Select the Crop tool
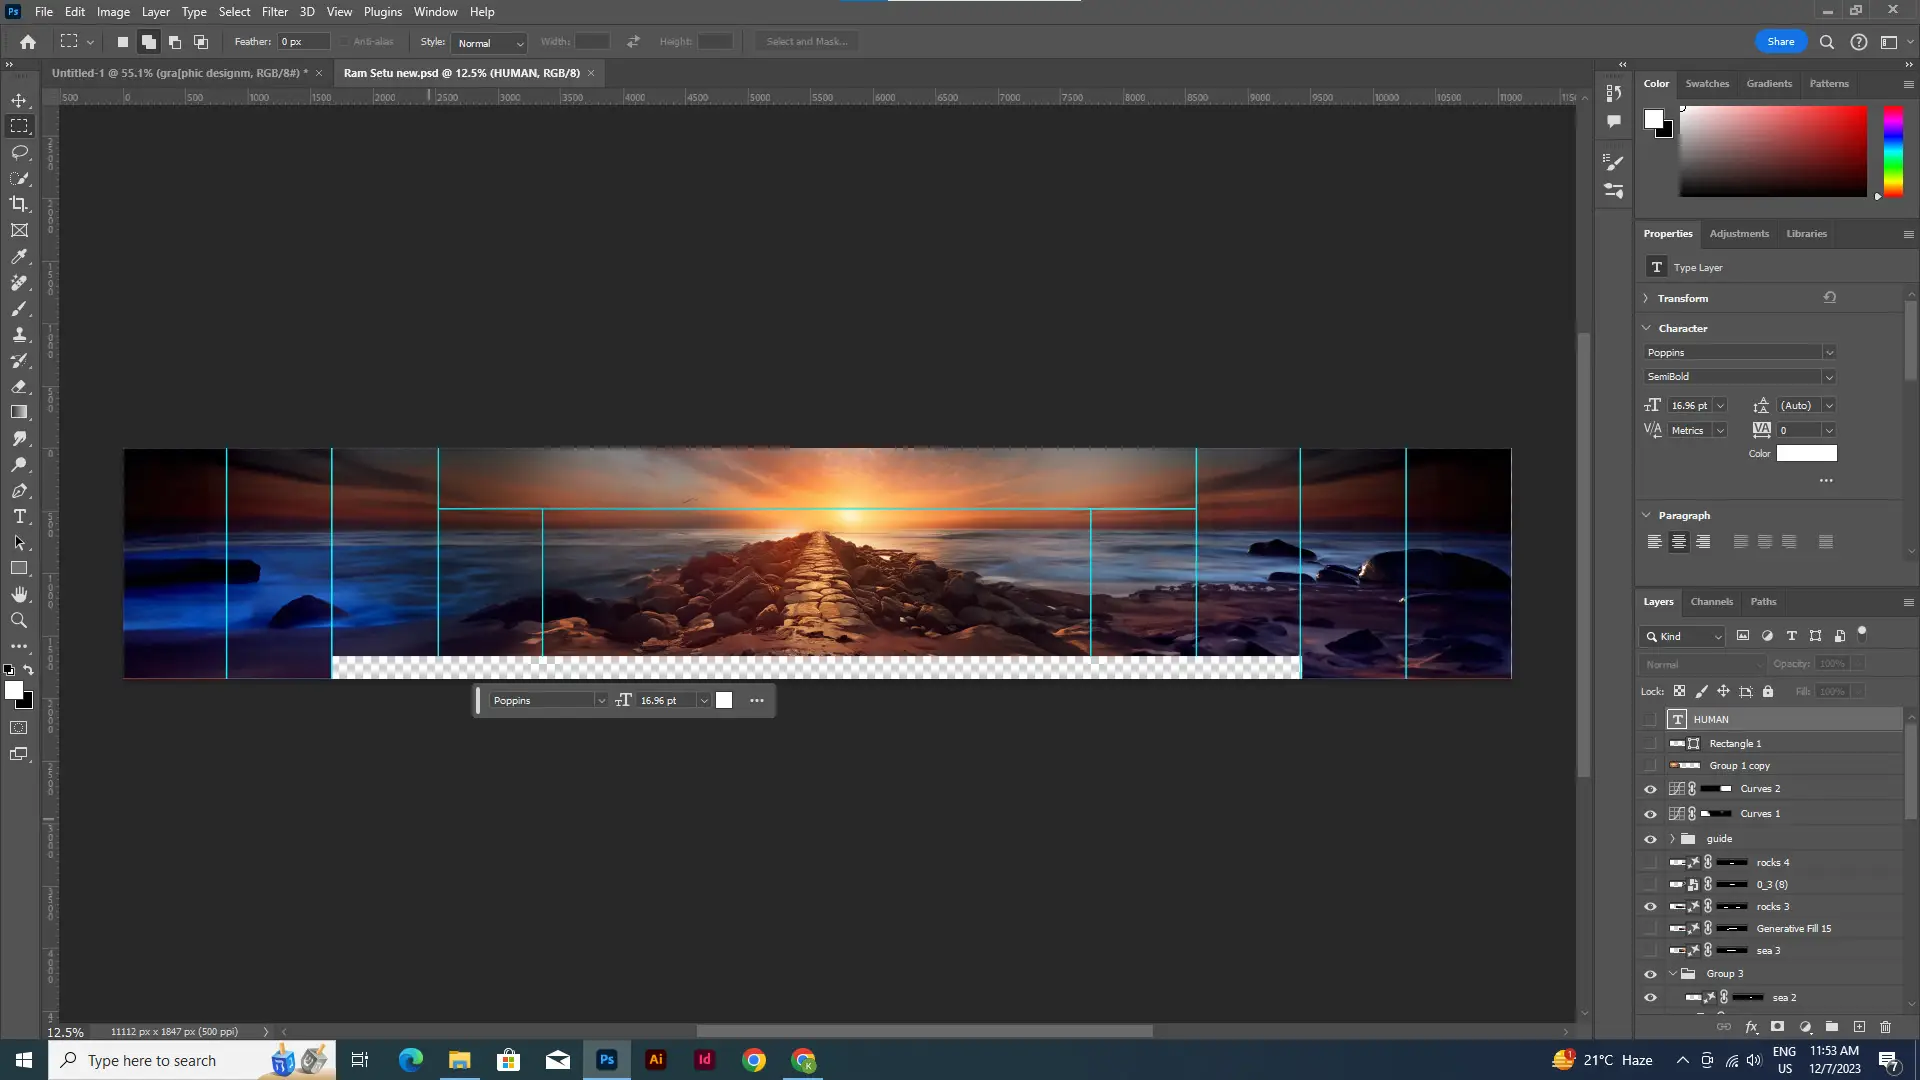1920x1080 pixels. [19, 204]
